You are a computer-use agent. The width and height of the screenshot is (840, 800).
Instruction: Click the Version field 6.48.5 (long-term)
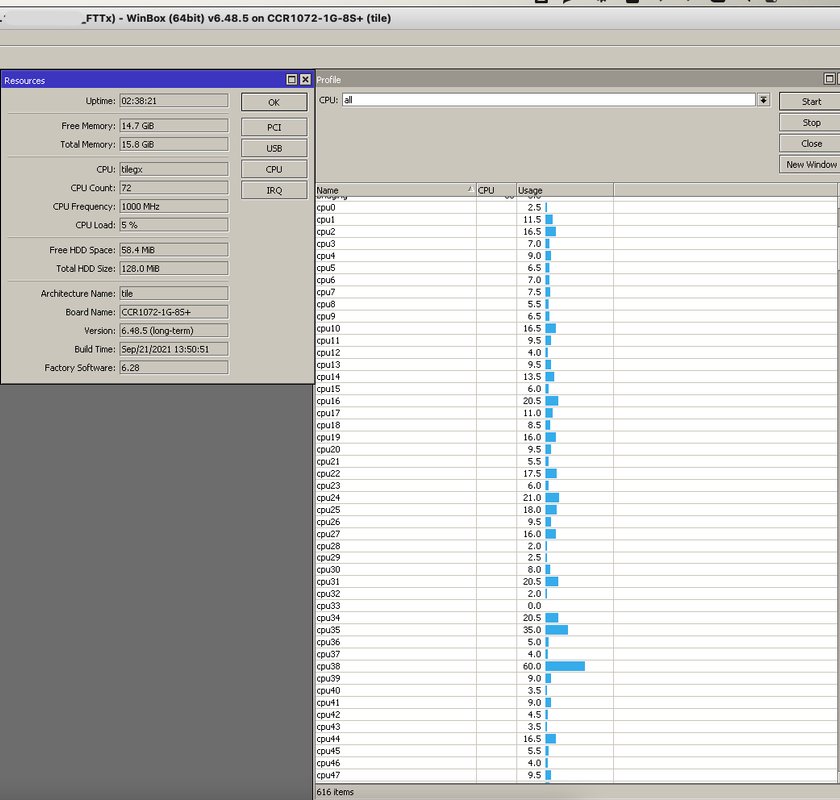[174, 331]
